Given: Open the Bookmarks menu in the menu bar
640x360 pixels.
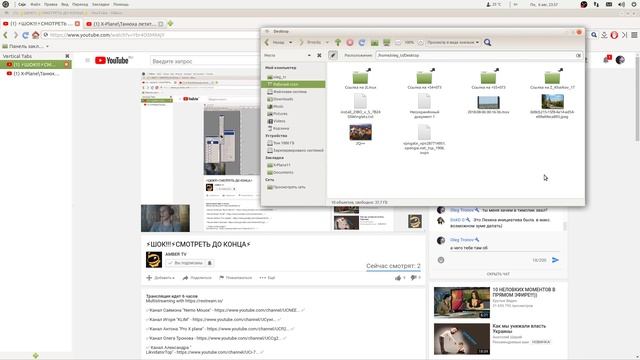Looking at the screenshot, I should coord(100,4).
